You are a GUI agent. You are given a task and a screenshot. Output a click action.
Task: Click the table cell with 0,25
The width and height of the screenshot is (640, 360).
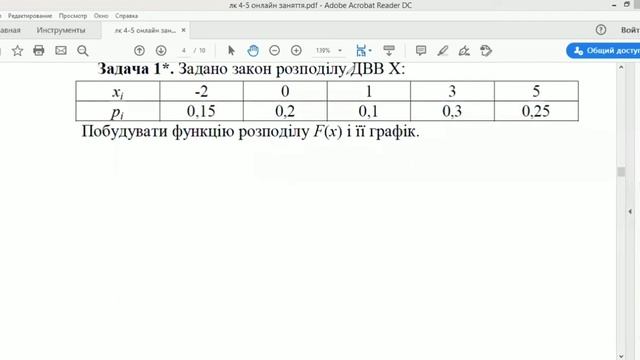[536, 111]
